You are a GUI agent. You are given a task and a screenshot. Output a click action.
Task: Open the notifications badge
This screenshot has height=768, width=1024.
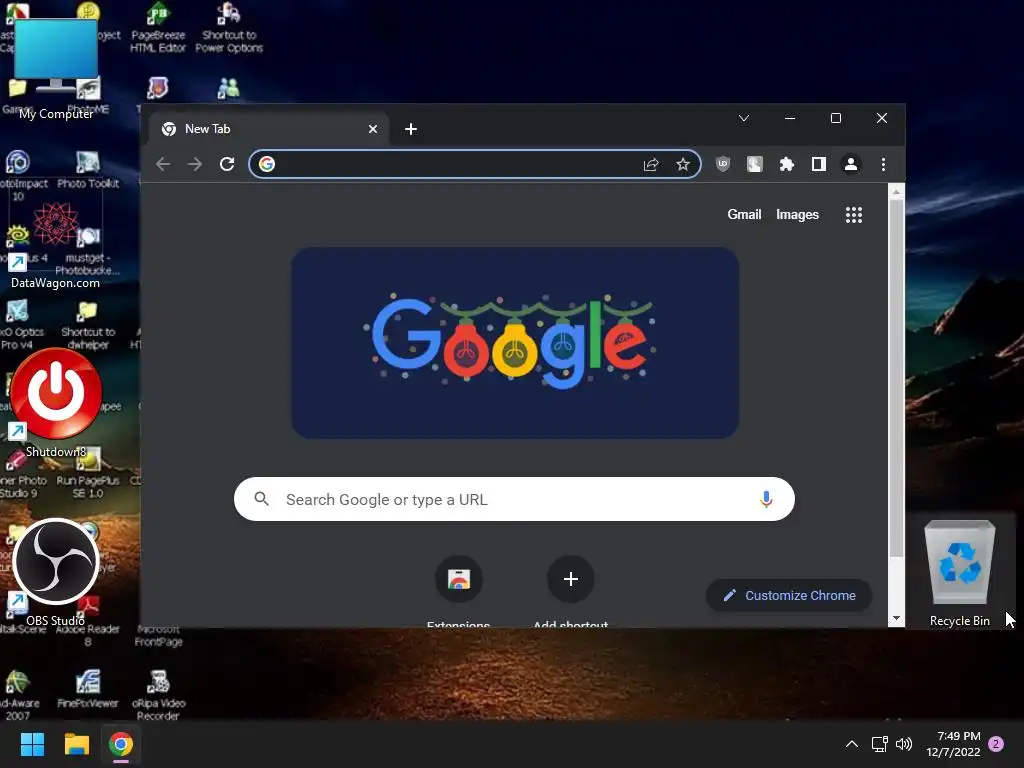996,744
